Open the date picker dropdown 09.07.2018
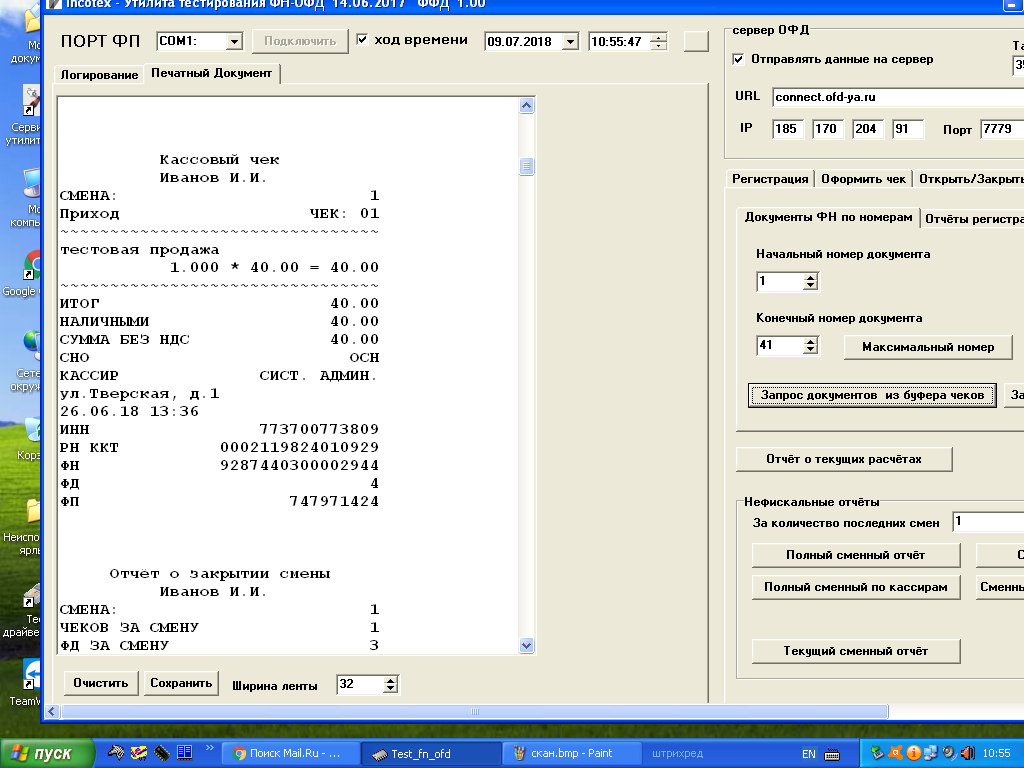Screen dimensions: 1024x768 click(x=570, y=42)
